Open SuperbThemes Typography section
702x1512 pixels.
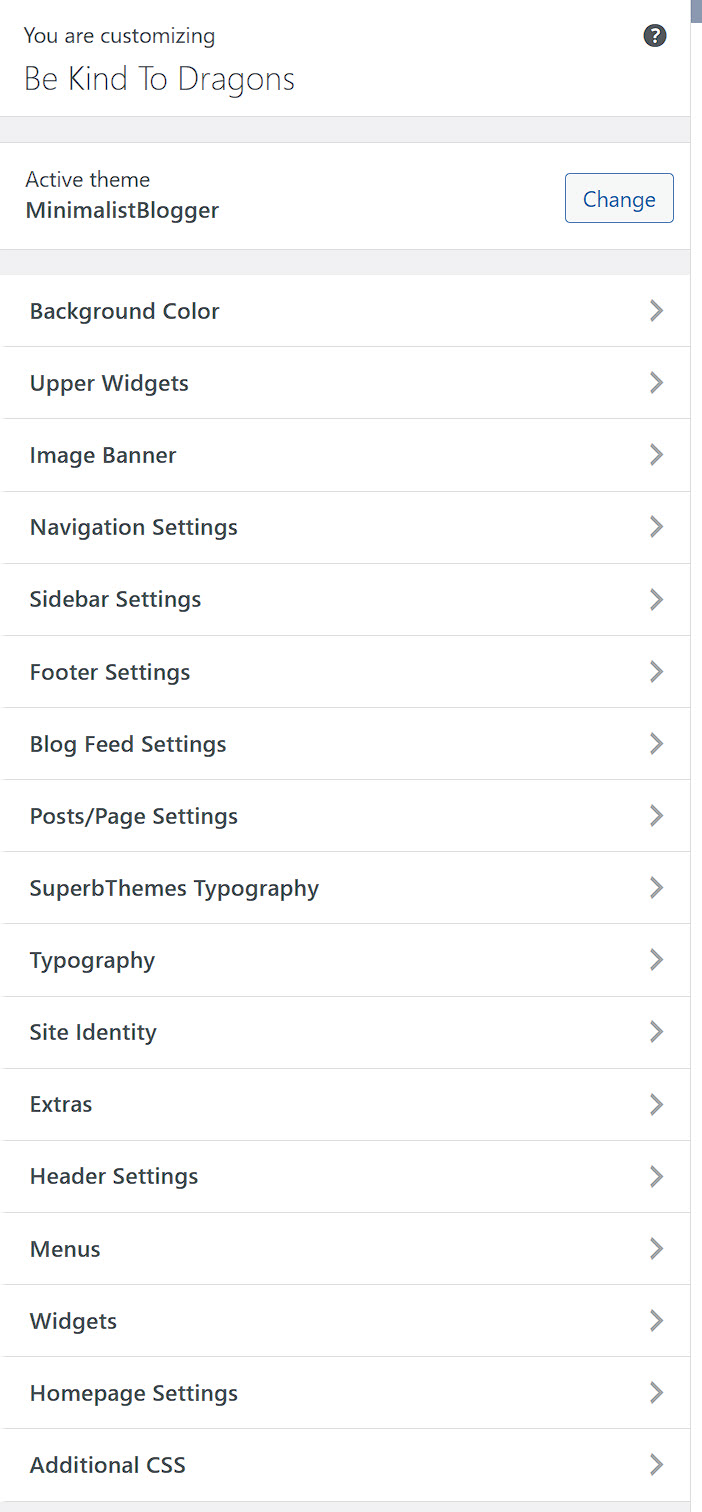coord(345,888)
